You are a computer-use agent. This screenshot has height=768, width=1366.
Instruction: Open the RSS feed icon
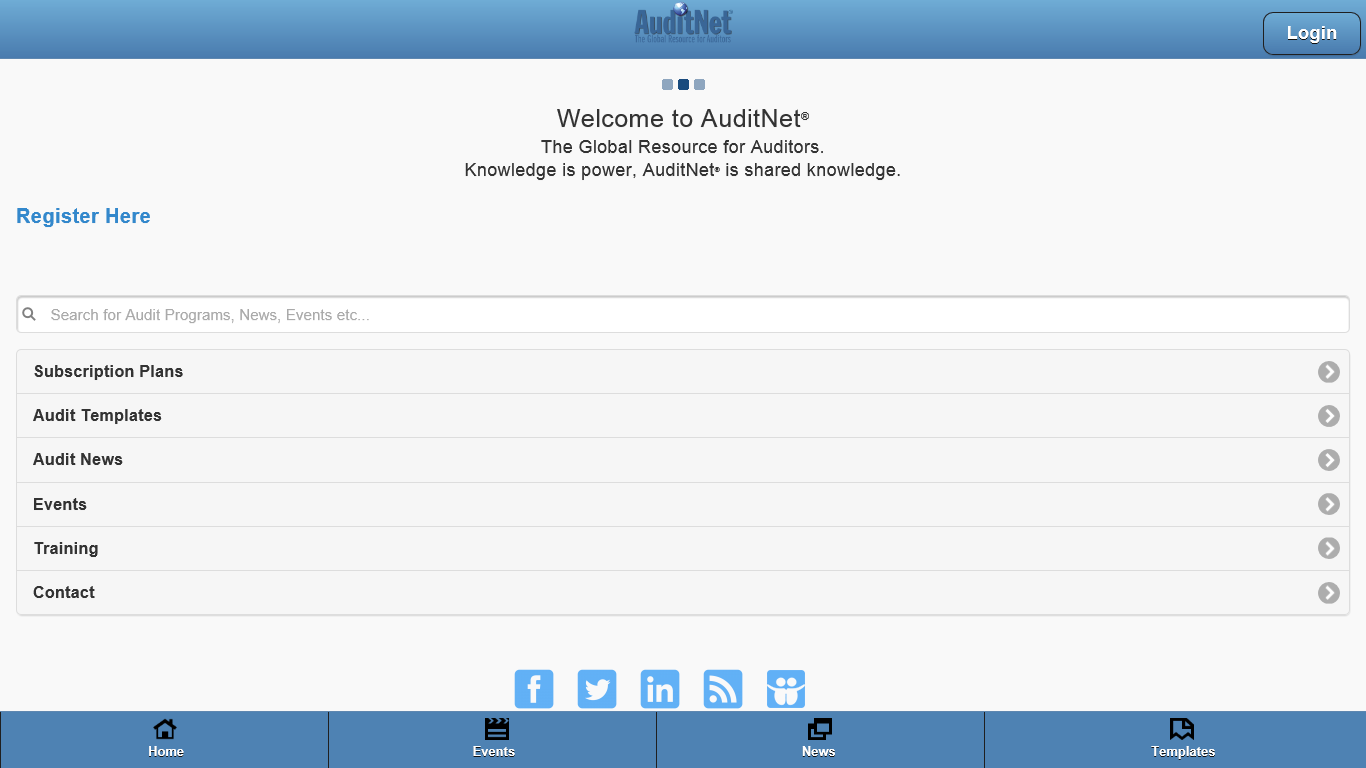click(723, 689)
